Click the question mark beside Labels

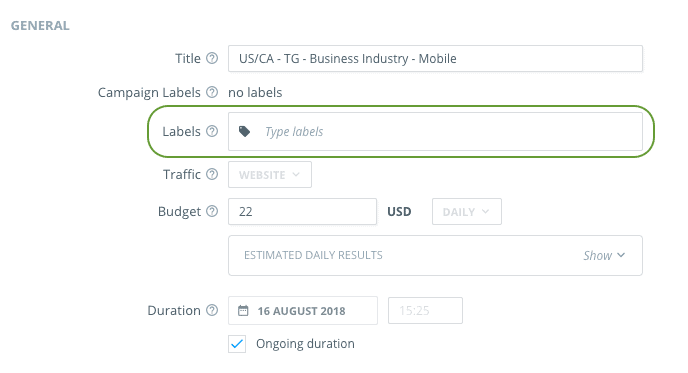point(212,131)
